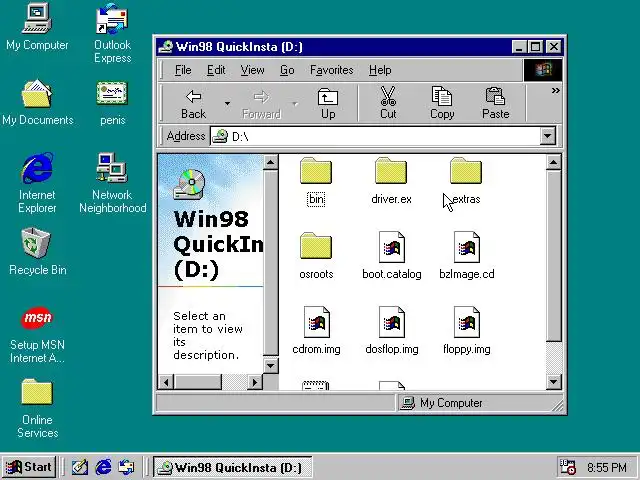
Task: Select the floppy.img file
Action: [467, 331]
